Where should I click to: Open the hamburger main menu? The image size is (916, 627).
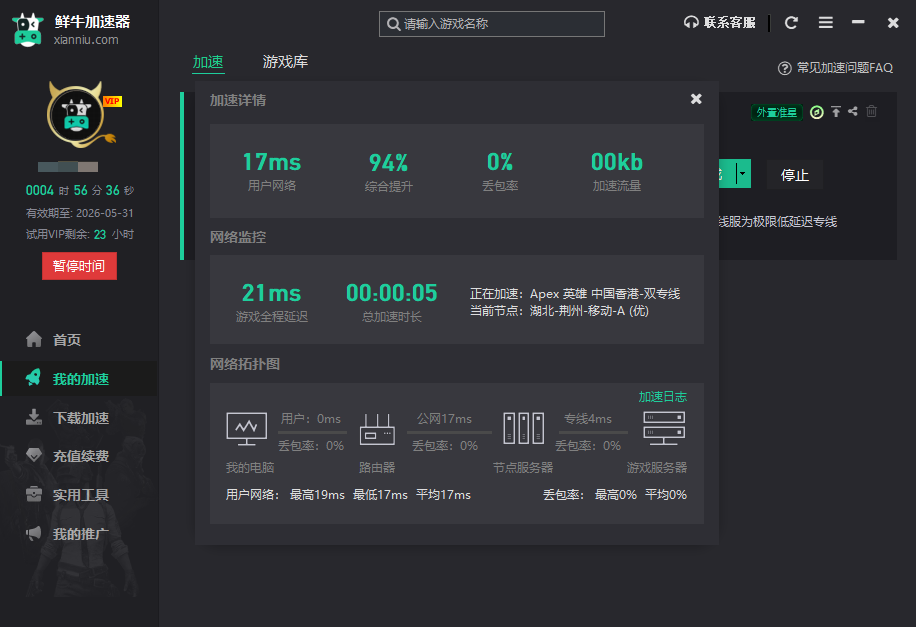(x=825, y=23)
